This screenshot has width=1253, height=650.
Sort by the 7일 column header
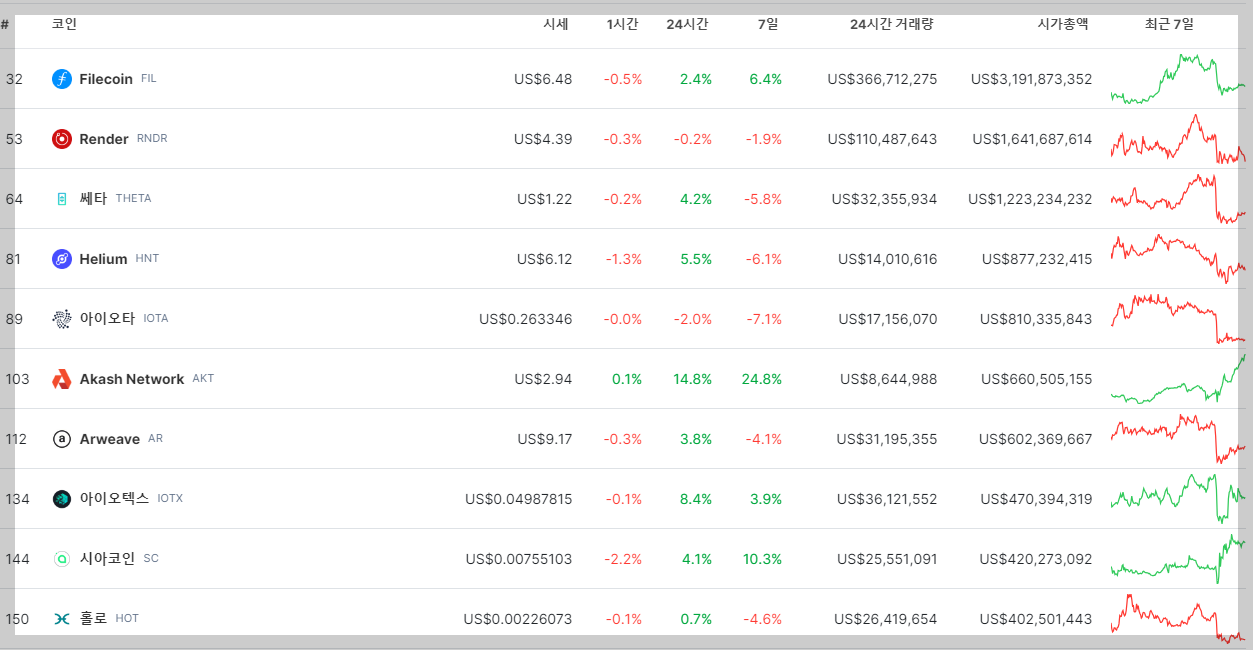[768, 24]
